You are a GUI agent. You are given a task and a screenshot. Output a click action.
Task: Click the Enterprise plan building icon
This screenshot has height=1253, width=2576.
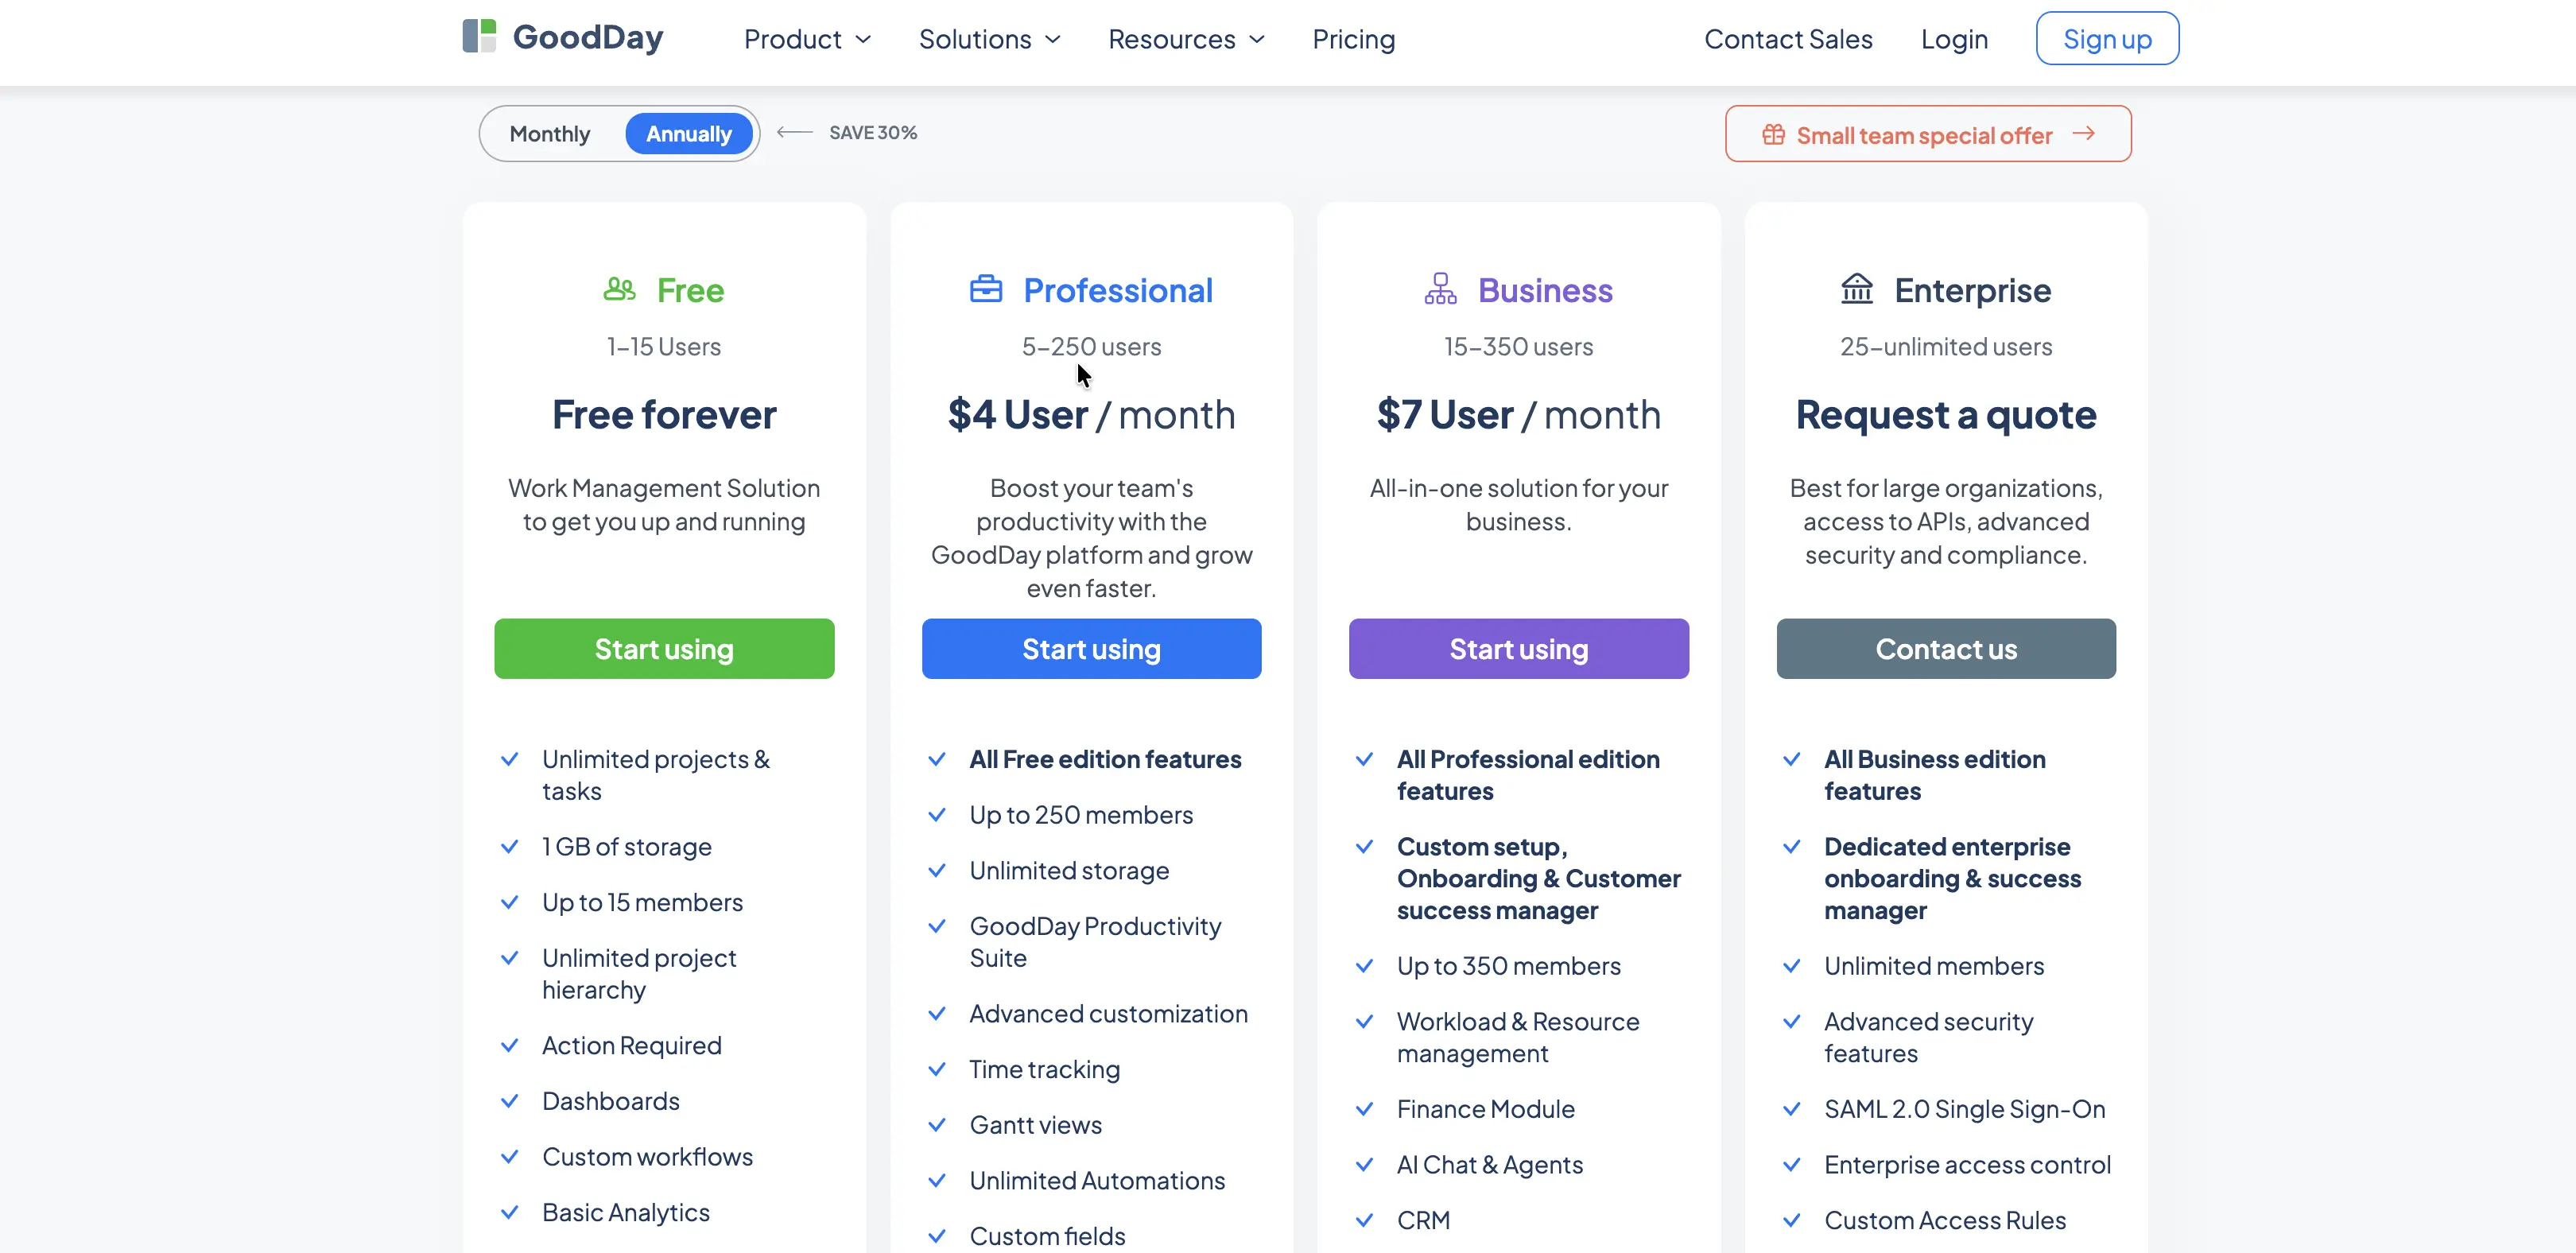coord(1857,289)
